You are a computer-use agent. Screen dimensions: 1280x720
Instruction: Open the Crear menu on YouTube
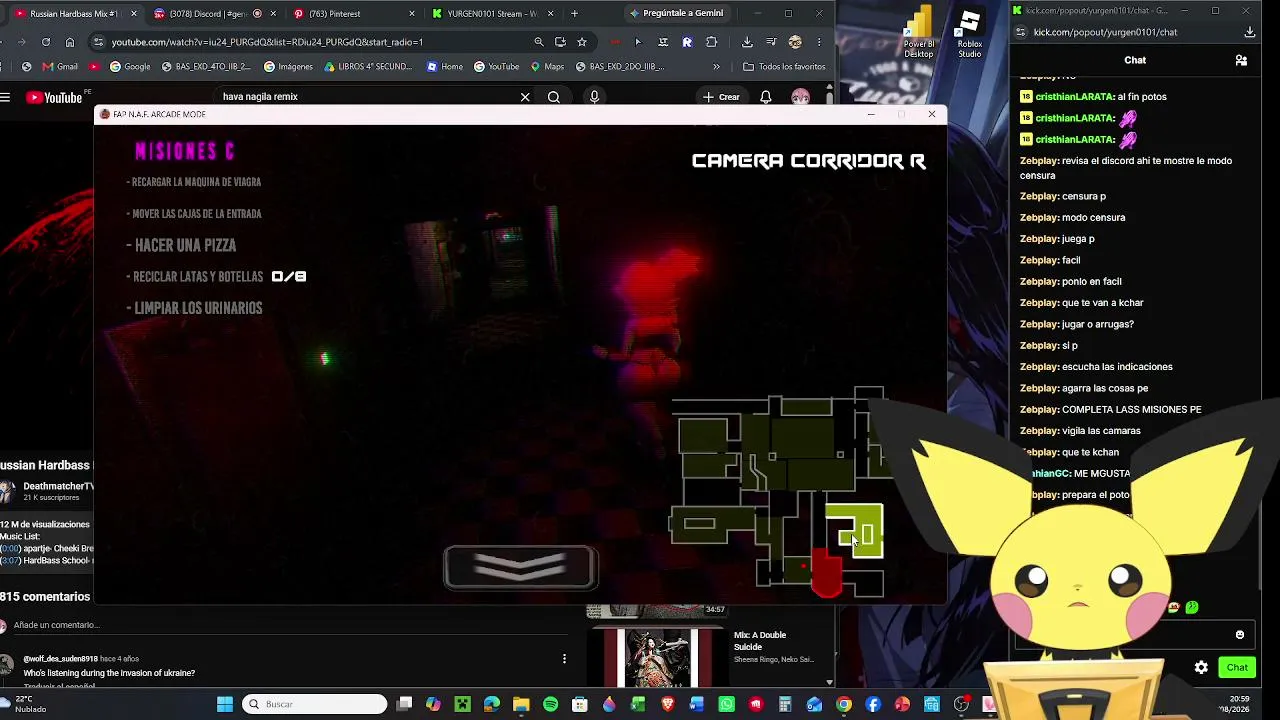pyautogui.click(x=721, y=97)
